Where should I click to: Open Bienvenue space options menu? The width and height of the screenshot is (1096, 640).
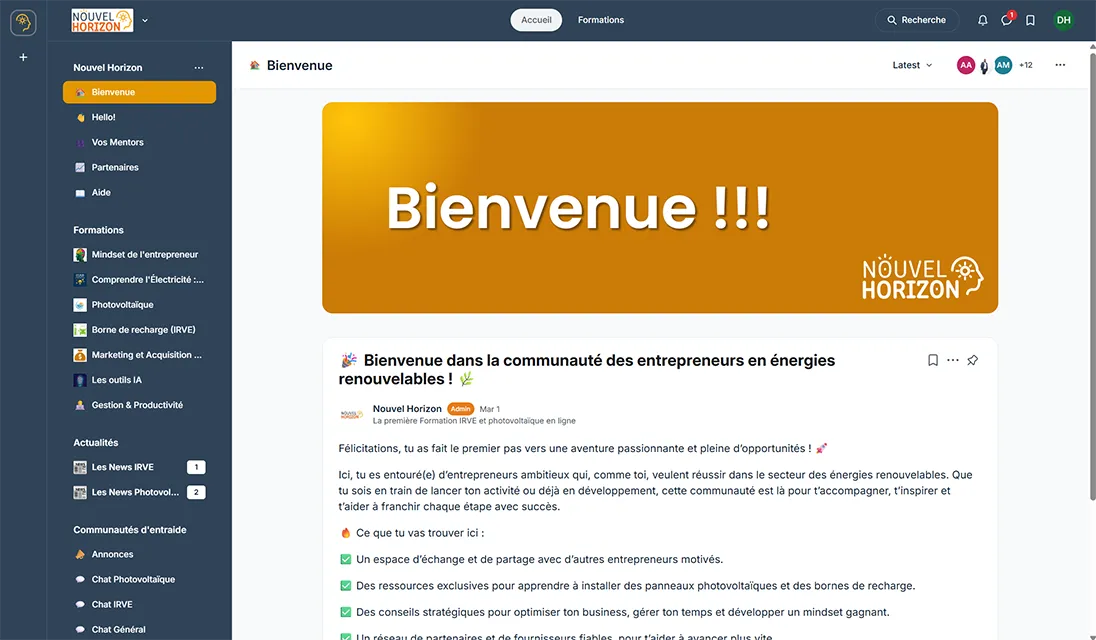coord(1060,65)
